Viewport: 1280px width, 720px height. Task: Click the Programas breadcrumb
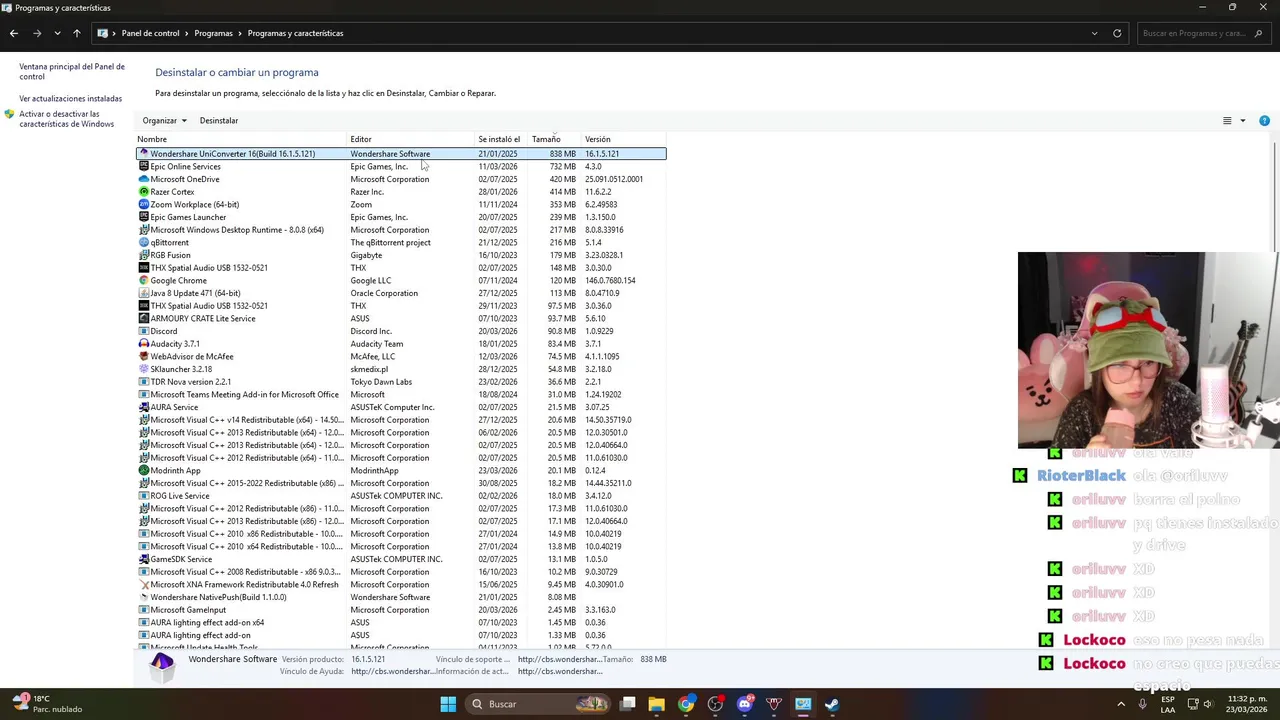(x=213, y=33)
